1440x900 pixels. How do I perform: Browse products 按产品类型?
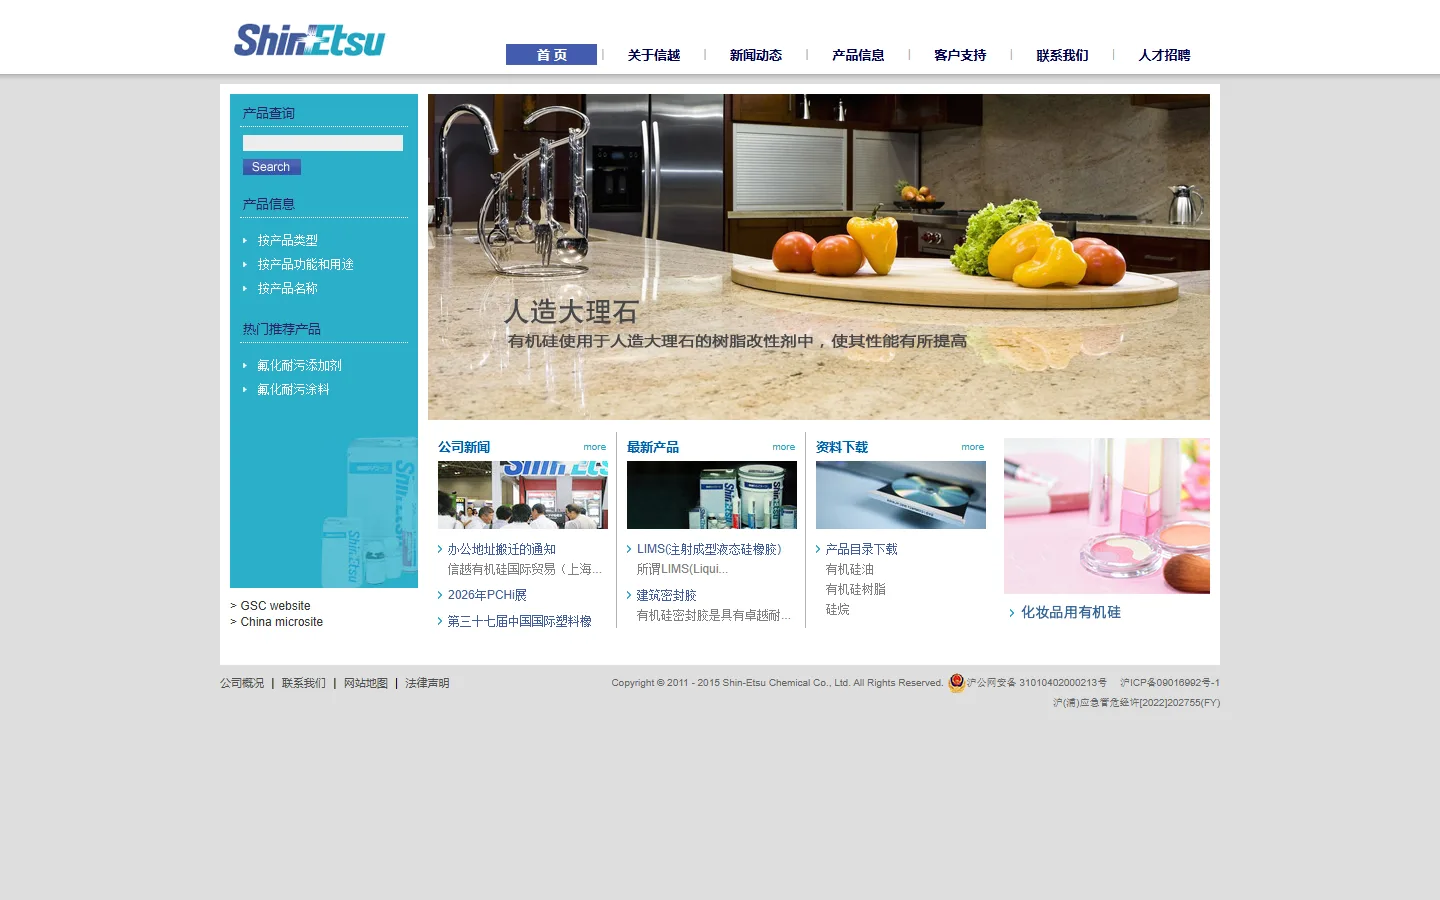288,240
